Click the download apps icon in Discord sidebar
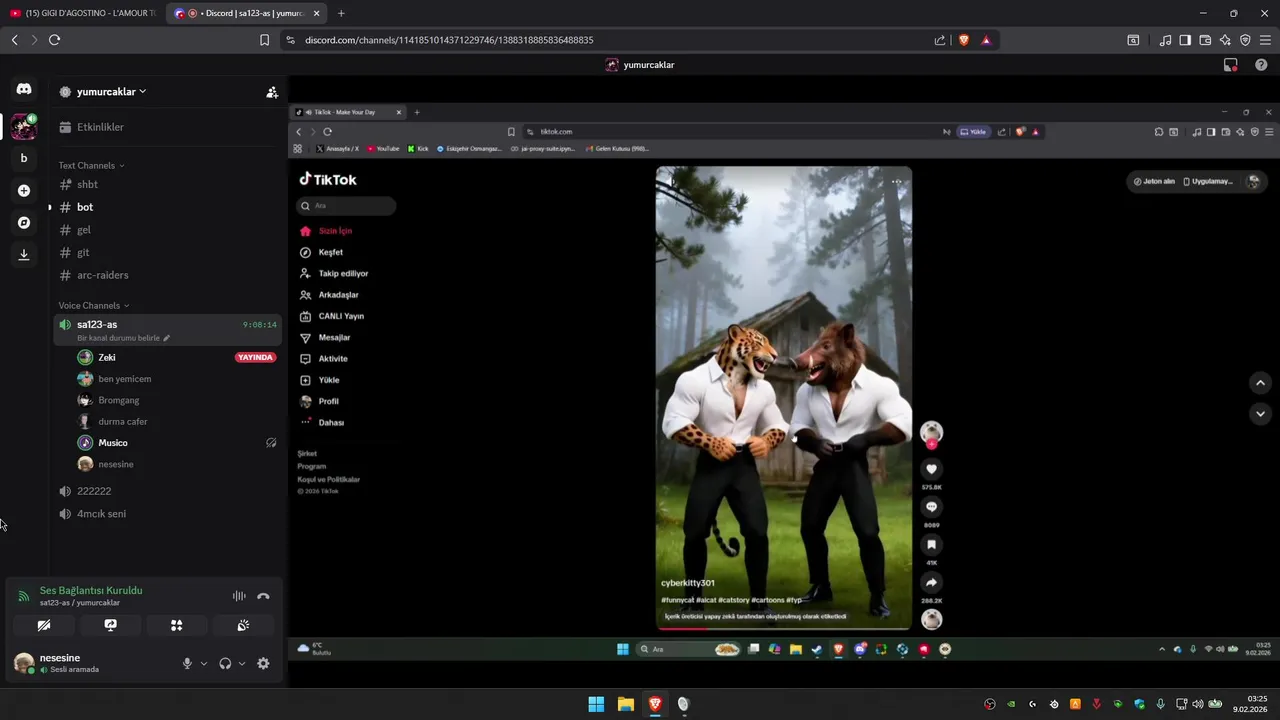 24,254
